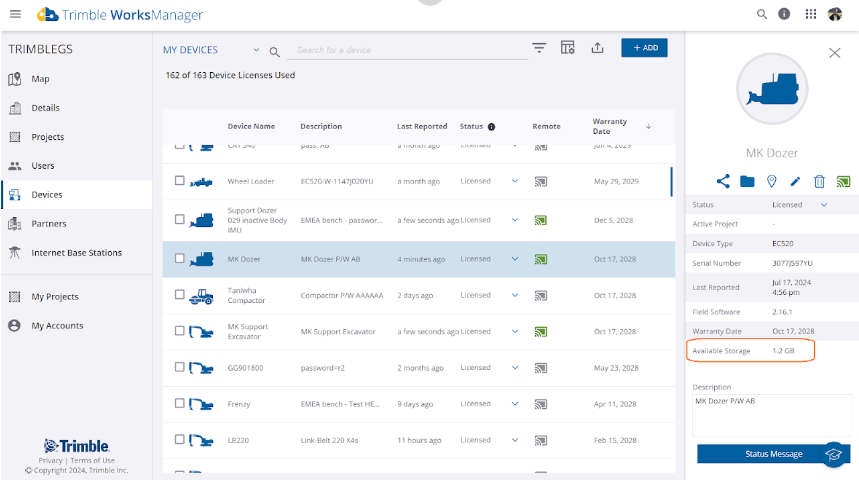
Task: Open Projects in the left sidebar
Action: point(47,137)
